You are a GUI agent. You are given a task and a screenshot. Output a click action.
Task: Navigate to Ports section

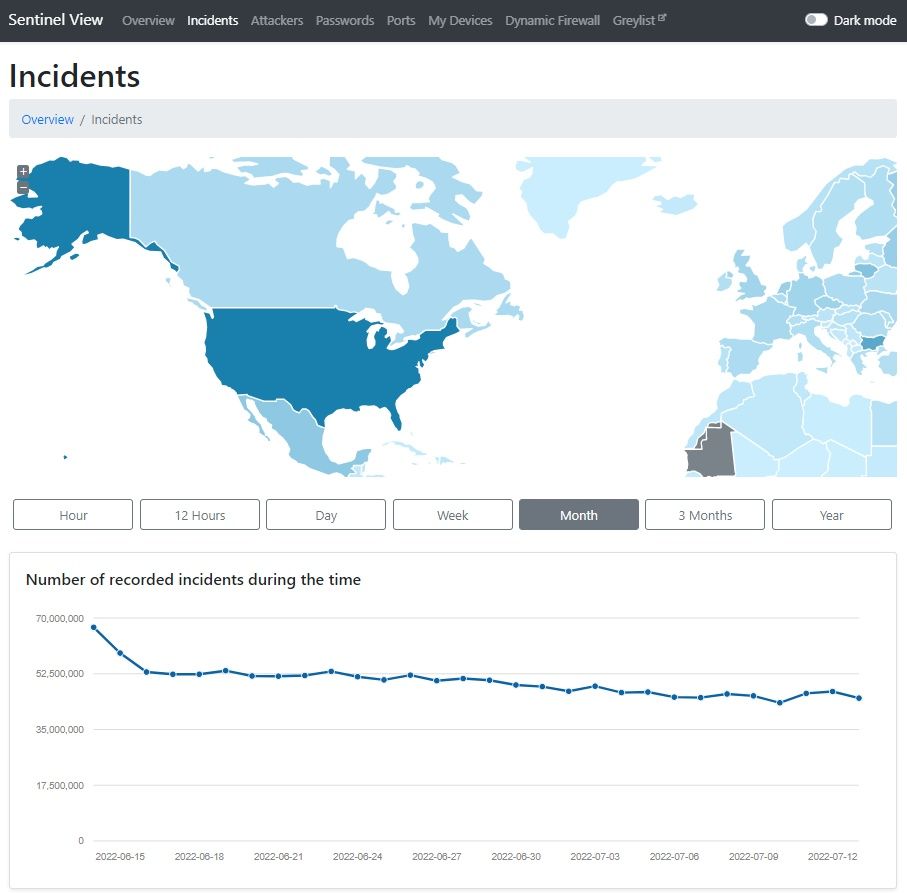[401, 20]
